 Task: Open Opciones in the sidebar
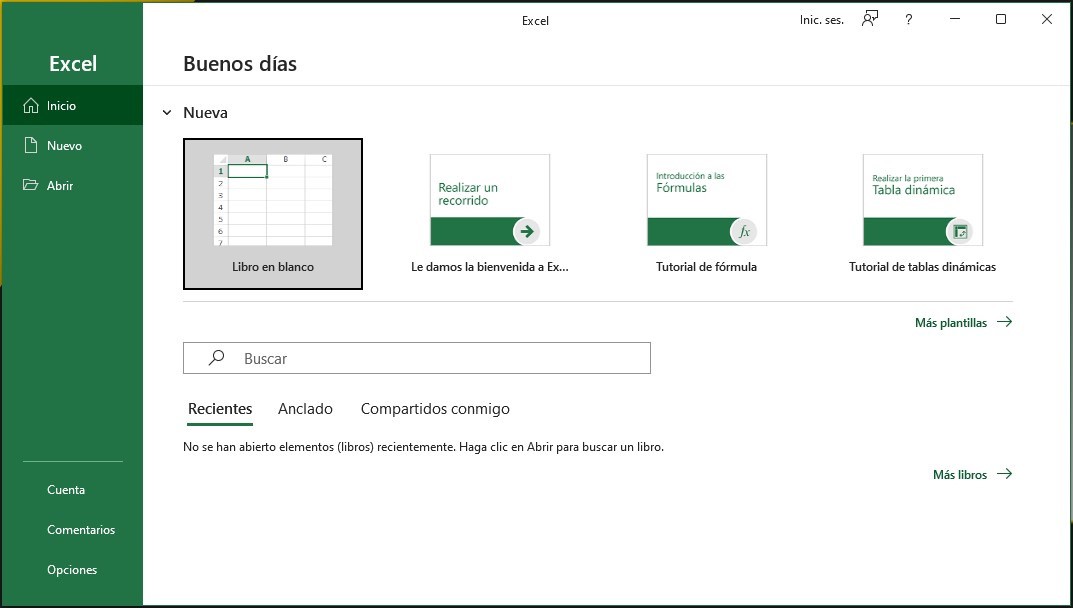pos(72,570)
